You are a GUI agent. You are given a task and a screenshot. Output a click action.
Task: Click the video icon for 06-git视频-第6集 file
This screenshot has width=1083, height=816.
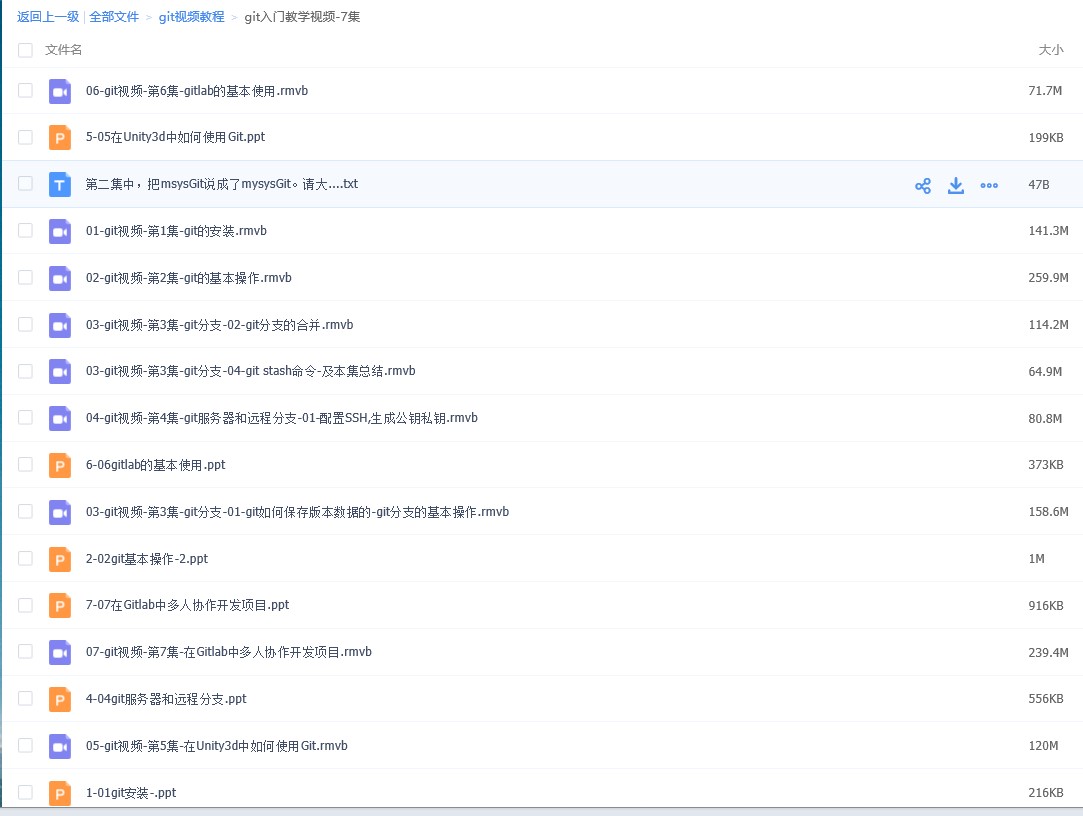click(60, 91)
